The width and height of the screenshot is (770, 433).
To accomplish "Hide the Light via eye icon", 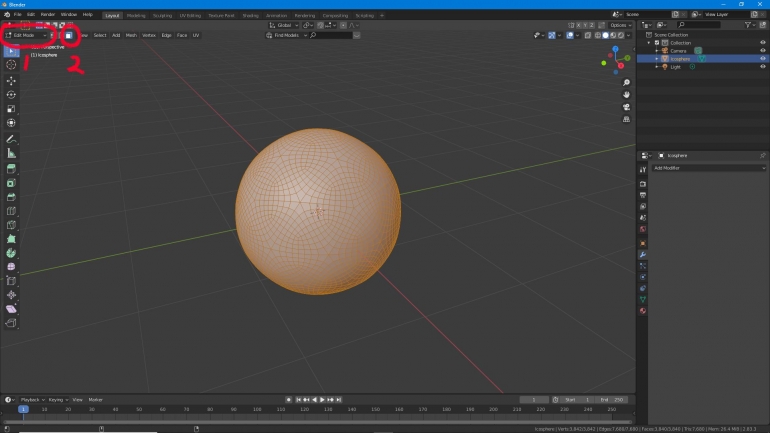I will point(763,67).
